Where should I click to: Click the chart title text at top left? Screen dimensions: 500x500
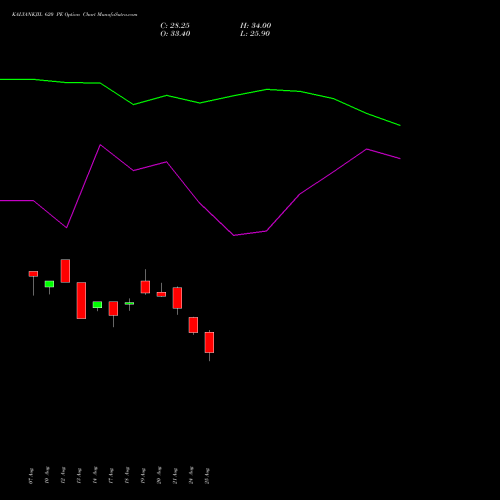point(74,15)
